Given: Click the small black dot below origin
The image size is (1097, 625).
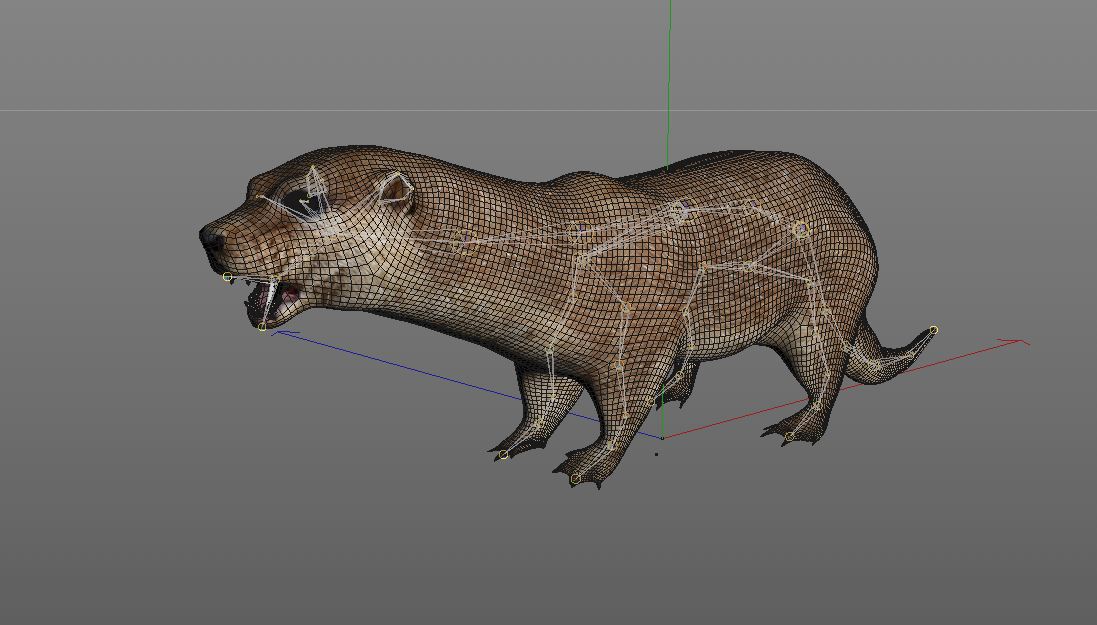Looking at the screenshot, I should (657, 453).
